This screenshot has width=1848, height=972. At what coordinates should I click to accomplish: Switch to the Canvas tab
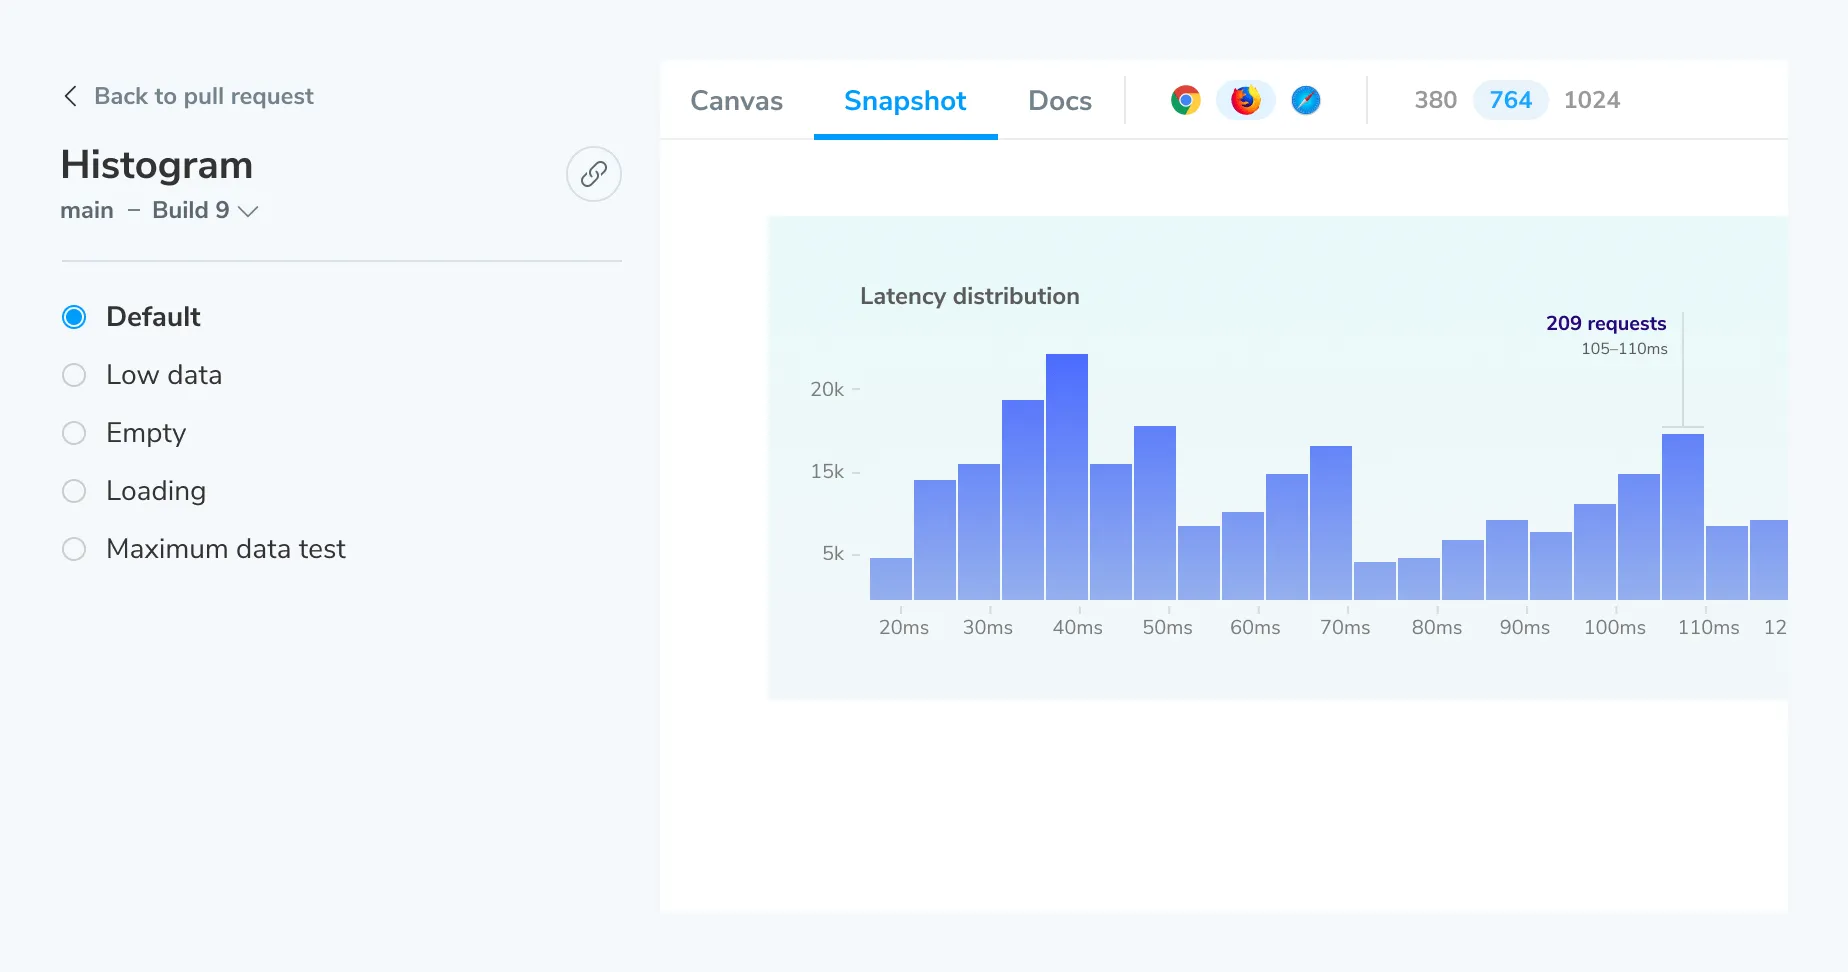tap(736, 101)
